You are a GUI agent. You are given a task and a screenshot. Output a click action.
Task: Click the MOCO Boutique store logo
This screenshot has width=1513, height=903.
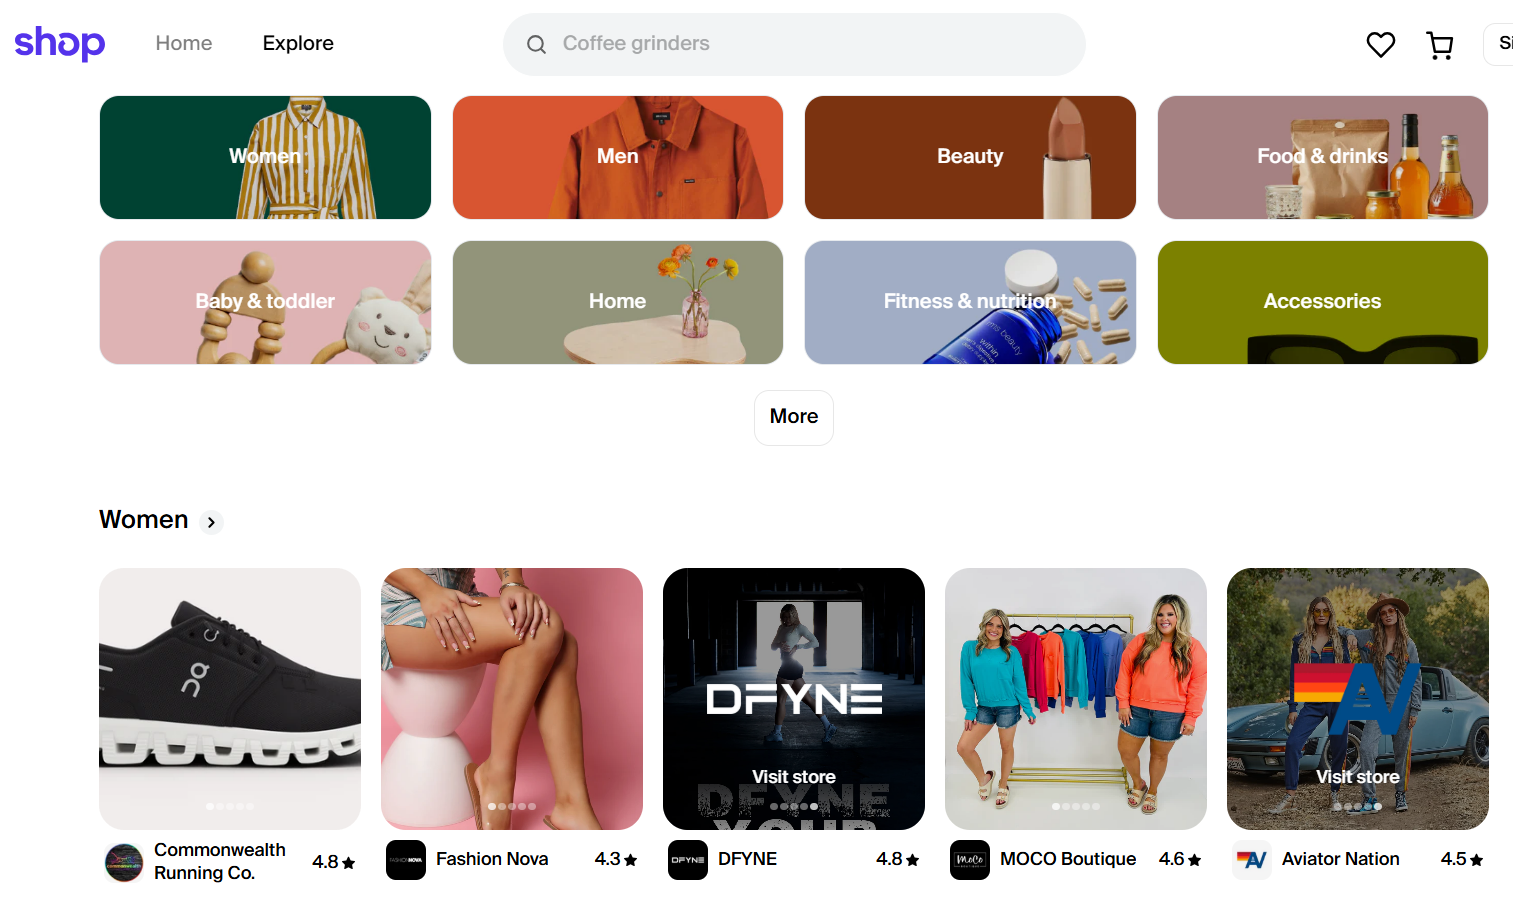(x=969, y=859)
